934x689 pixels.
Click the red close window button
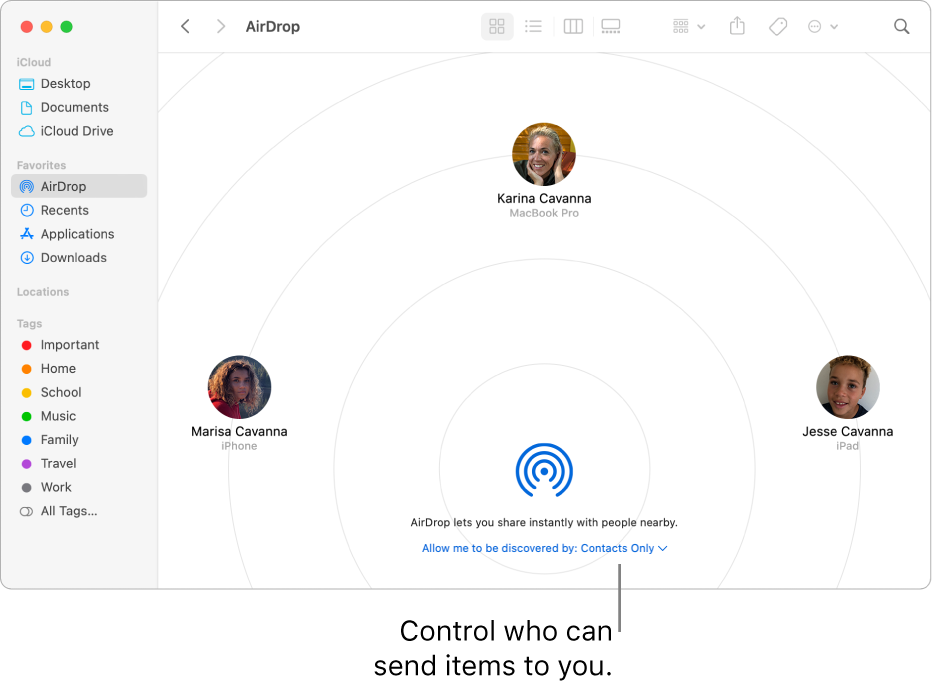pyautogui.click(x=26, y=26)
